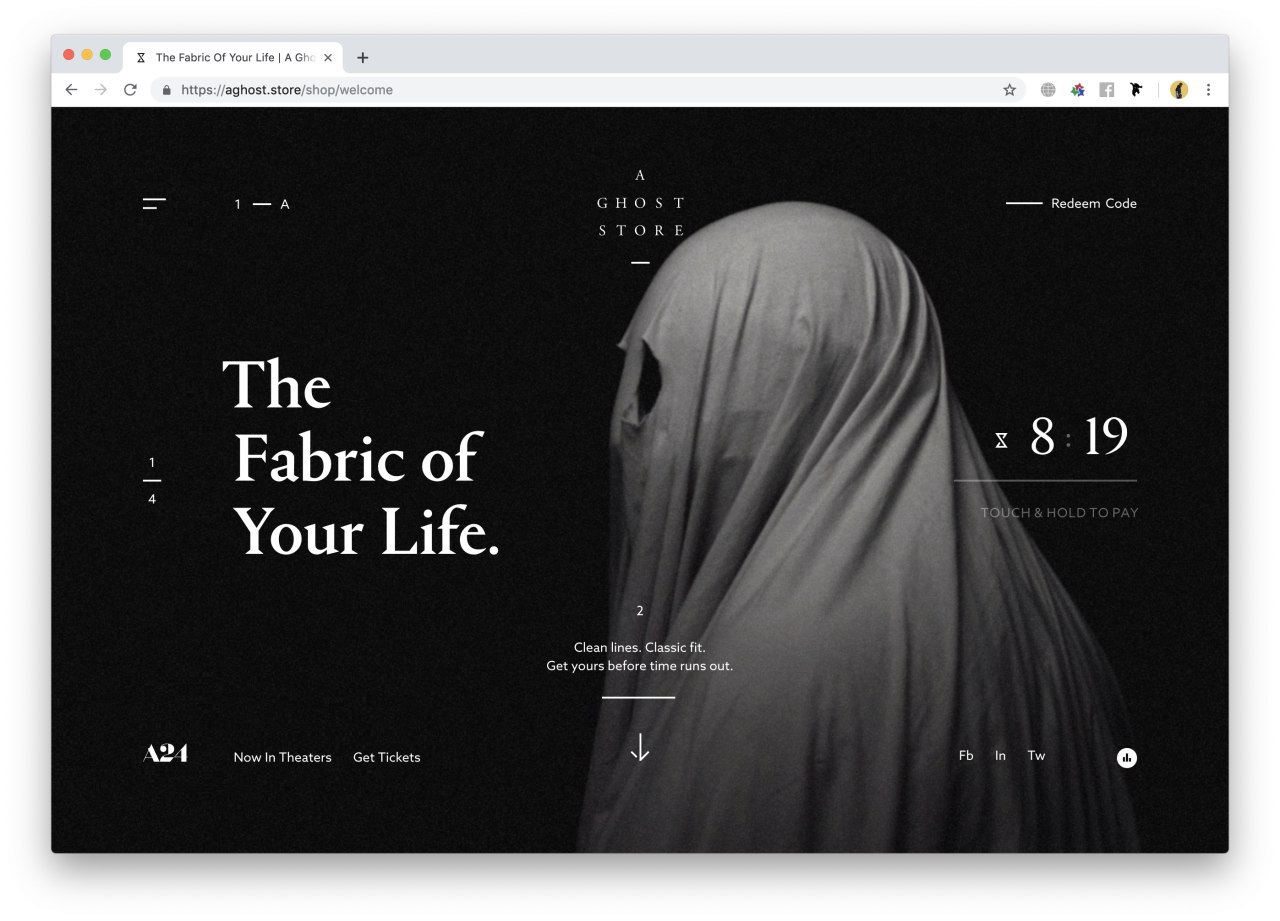Toggle the sound equalizer icon

tap(1127, 758)
